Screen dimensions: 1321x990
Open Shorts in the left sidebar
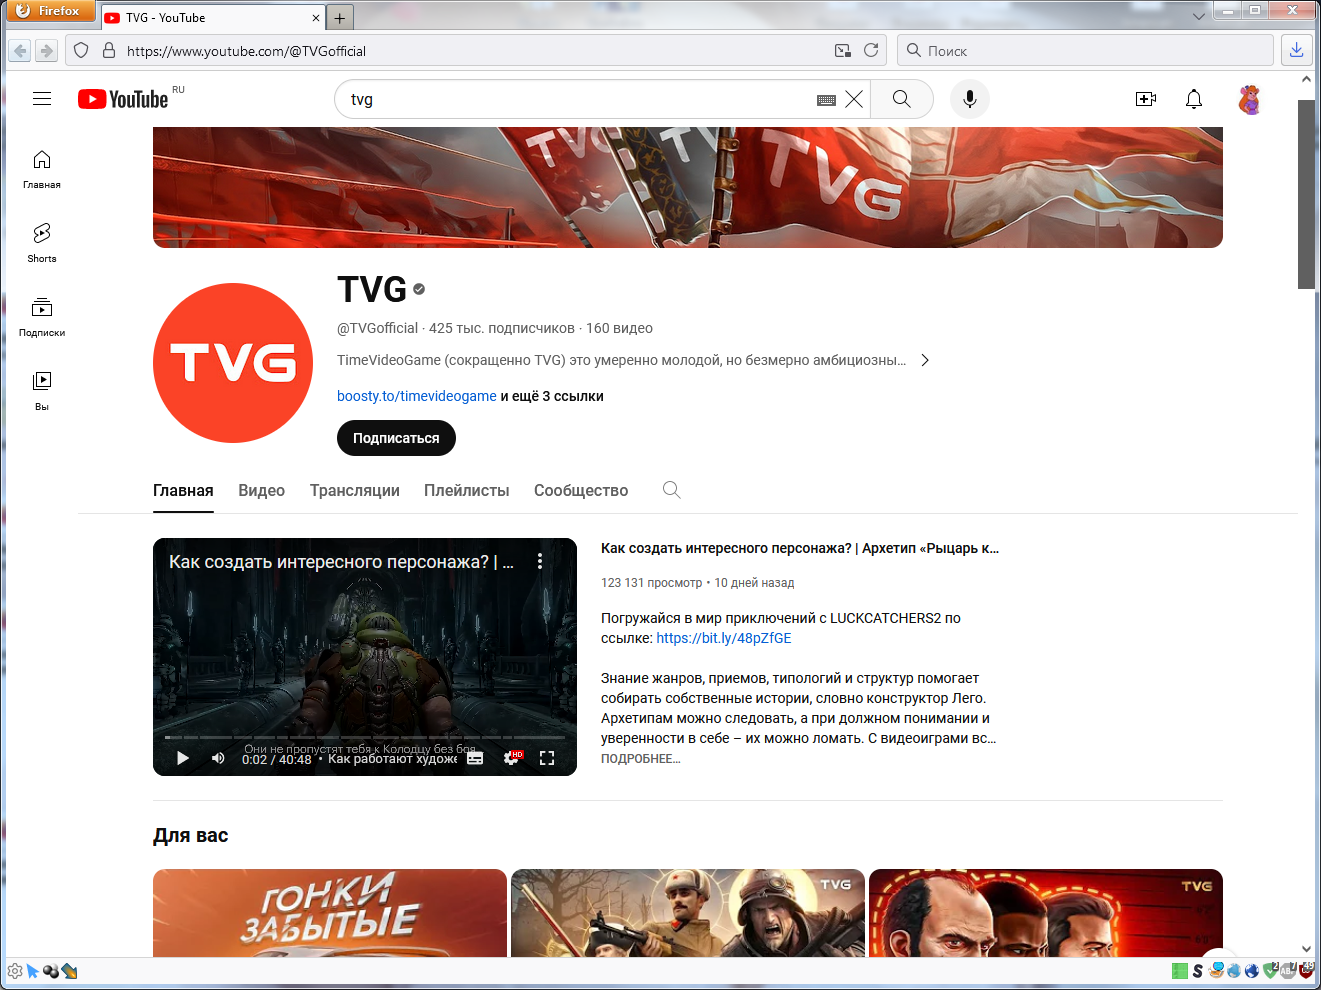click(42, 243)
